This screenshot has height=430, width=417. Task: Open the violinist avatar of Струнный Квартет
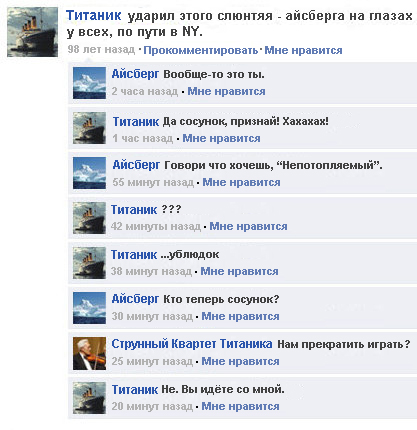[89, 353]
